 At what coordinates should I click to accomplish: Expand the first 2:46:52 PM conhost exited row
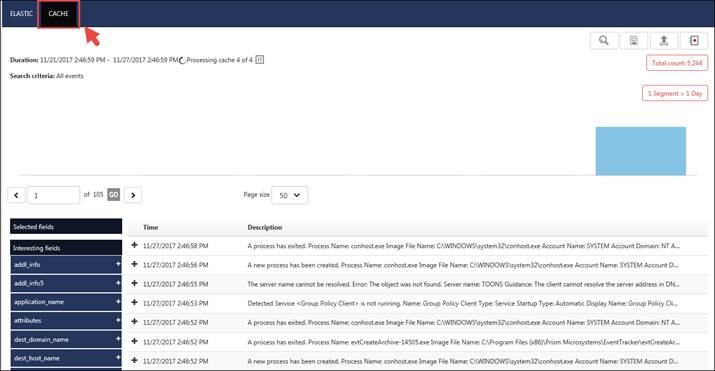coord(134,322)
